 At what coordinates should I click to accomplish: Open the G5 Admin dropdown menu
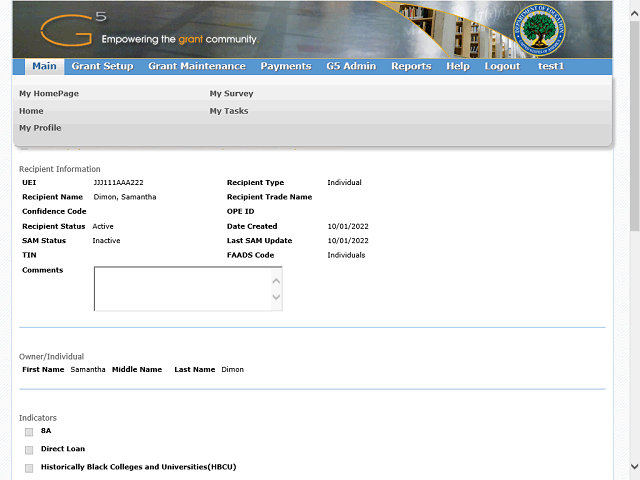[x=351, y=67]
